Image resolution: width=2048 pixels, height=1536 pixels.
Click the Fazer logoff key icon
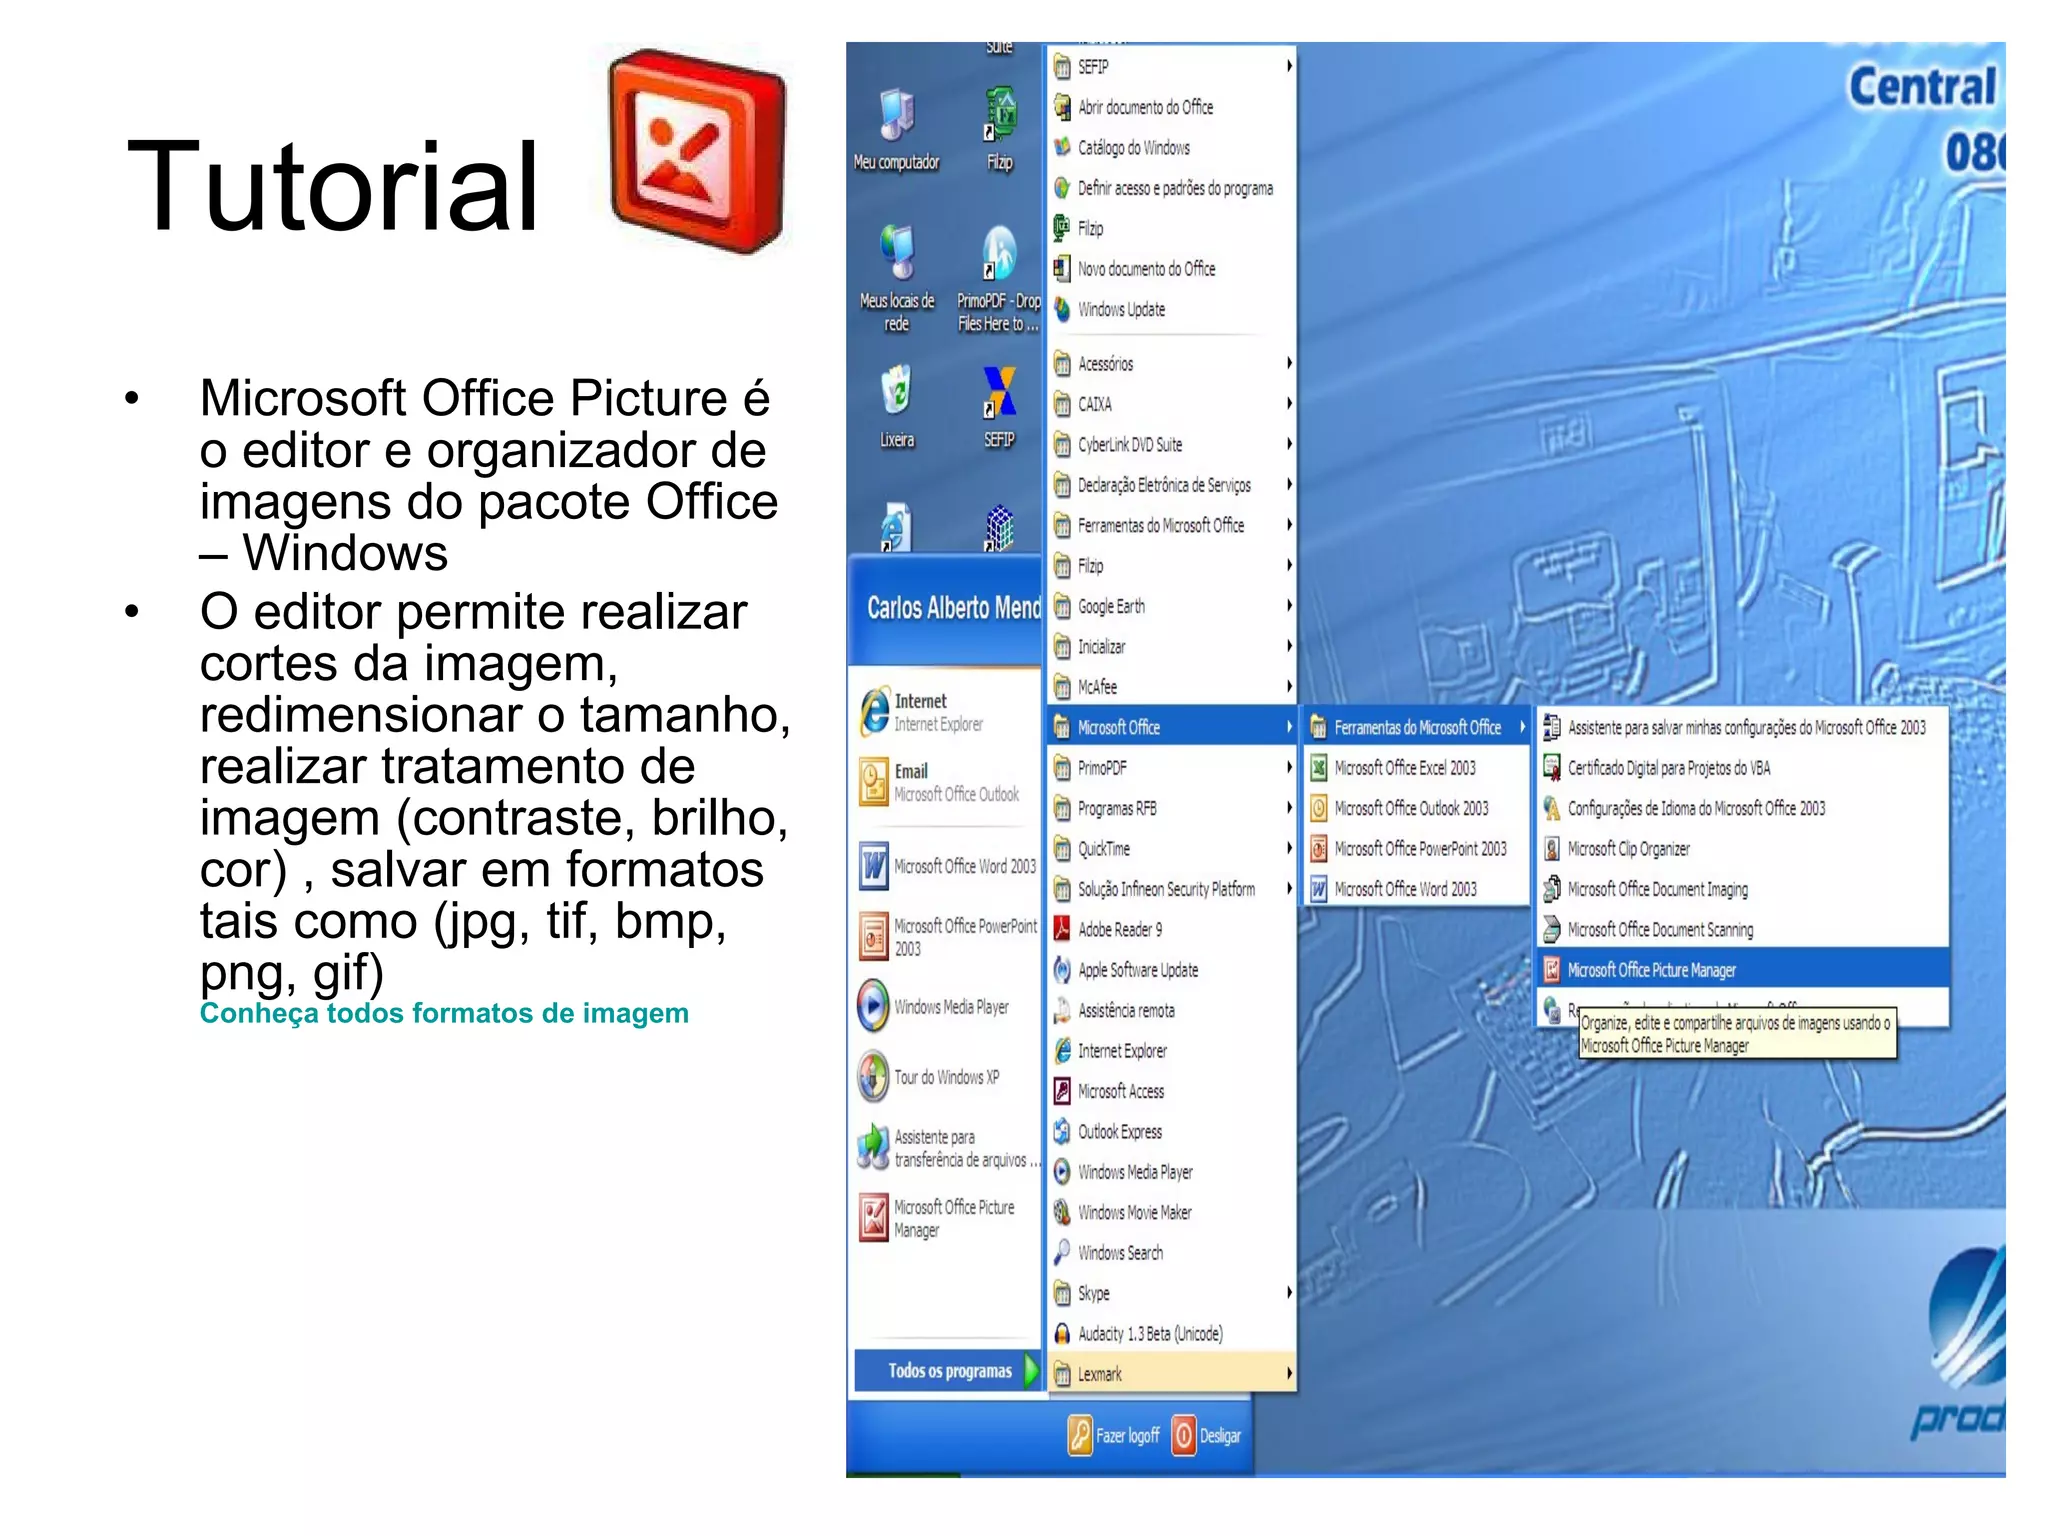1080,1435
